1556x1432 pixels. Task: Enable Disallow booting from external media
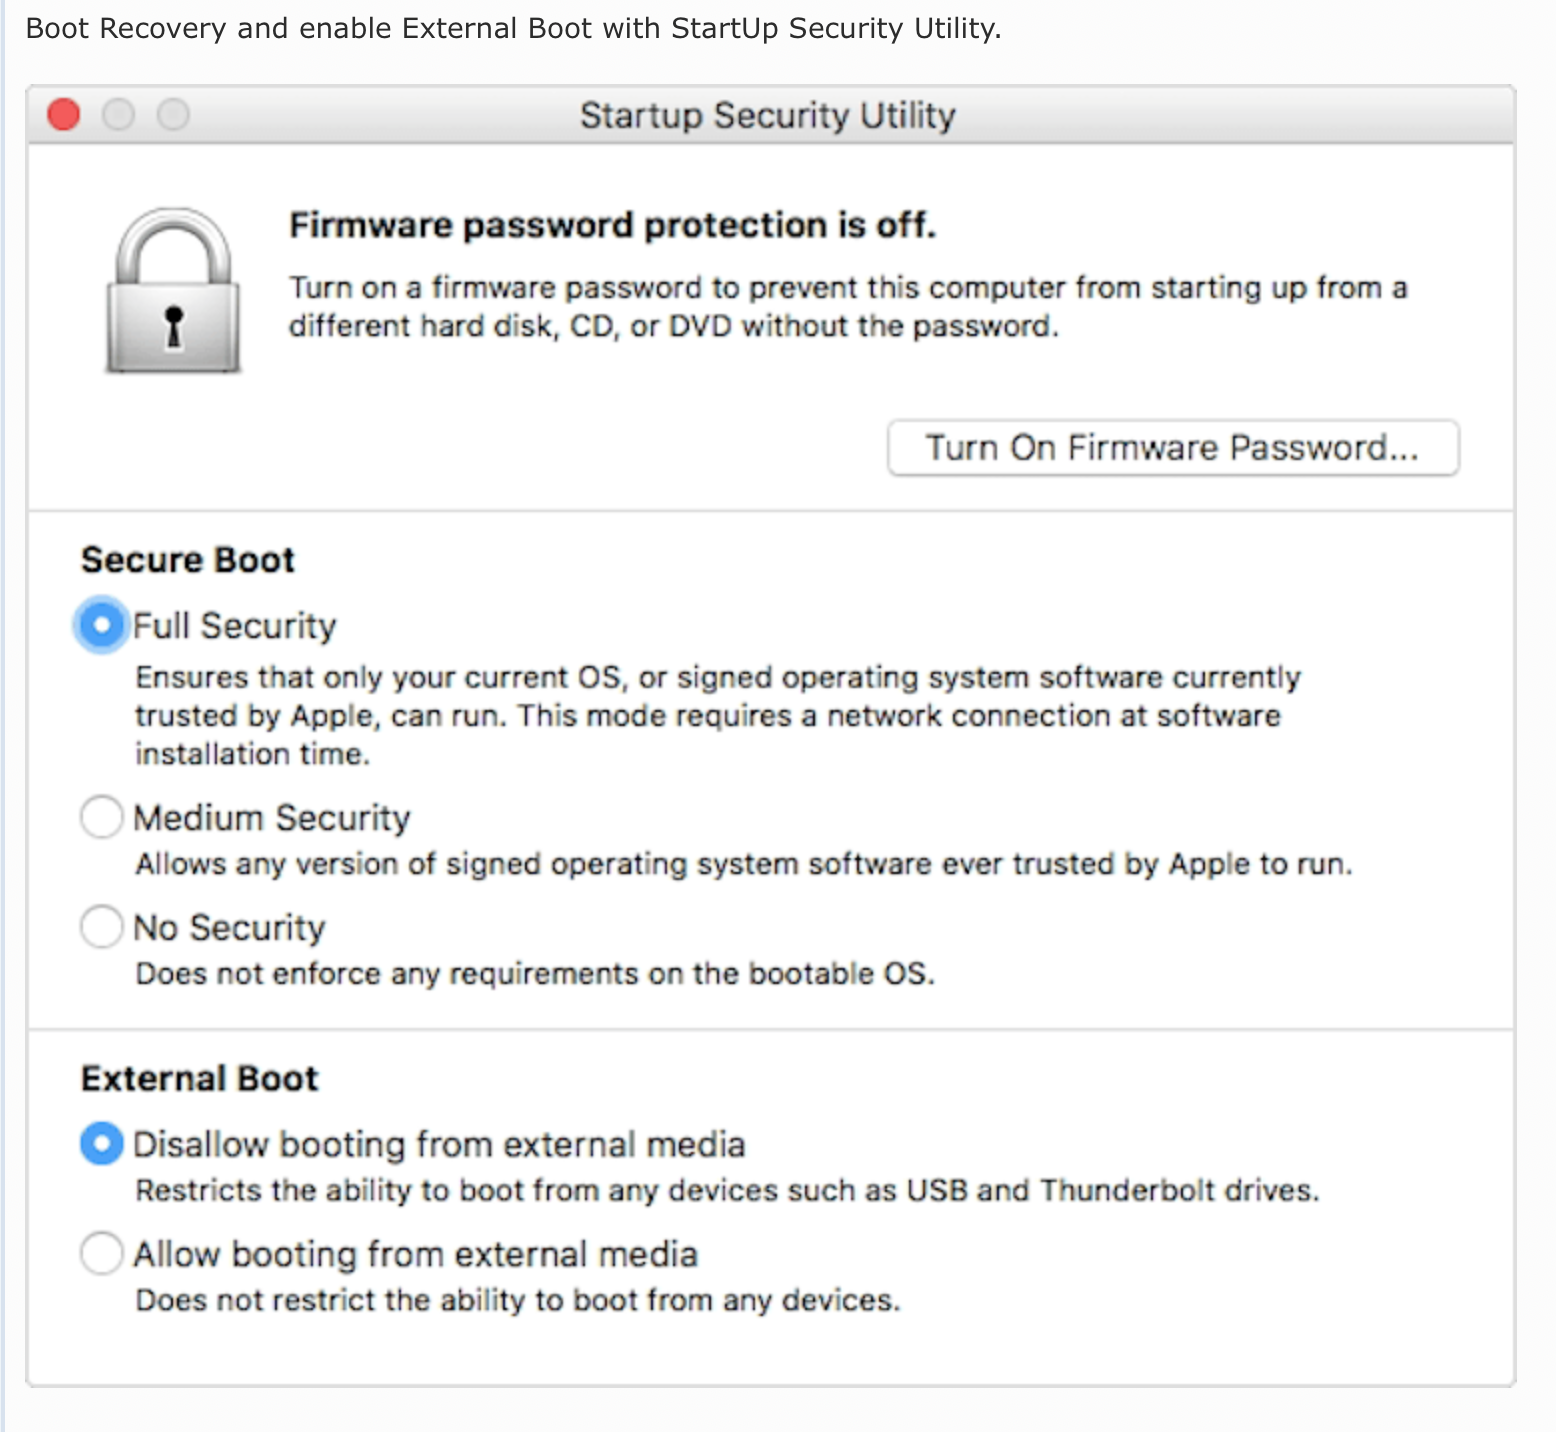[x=101, y=1143]
